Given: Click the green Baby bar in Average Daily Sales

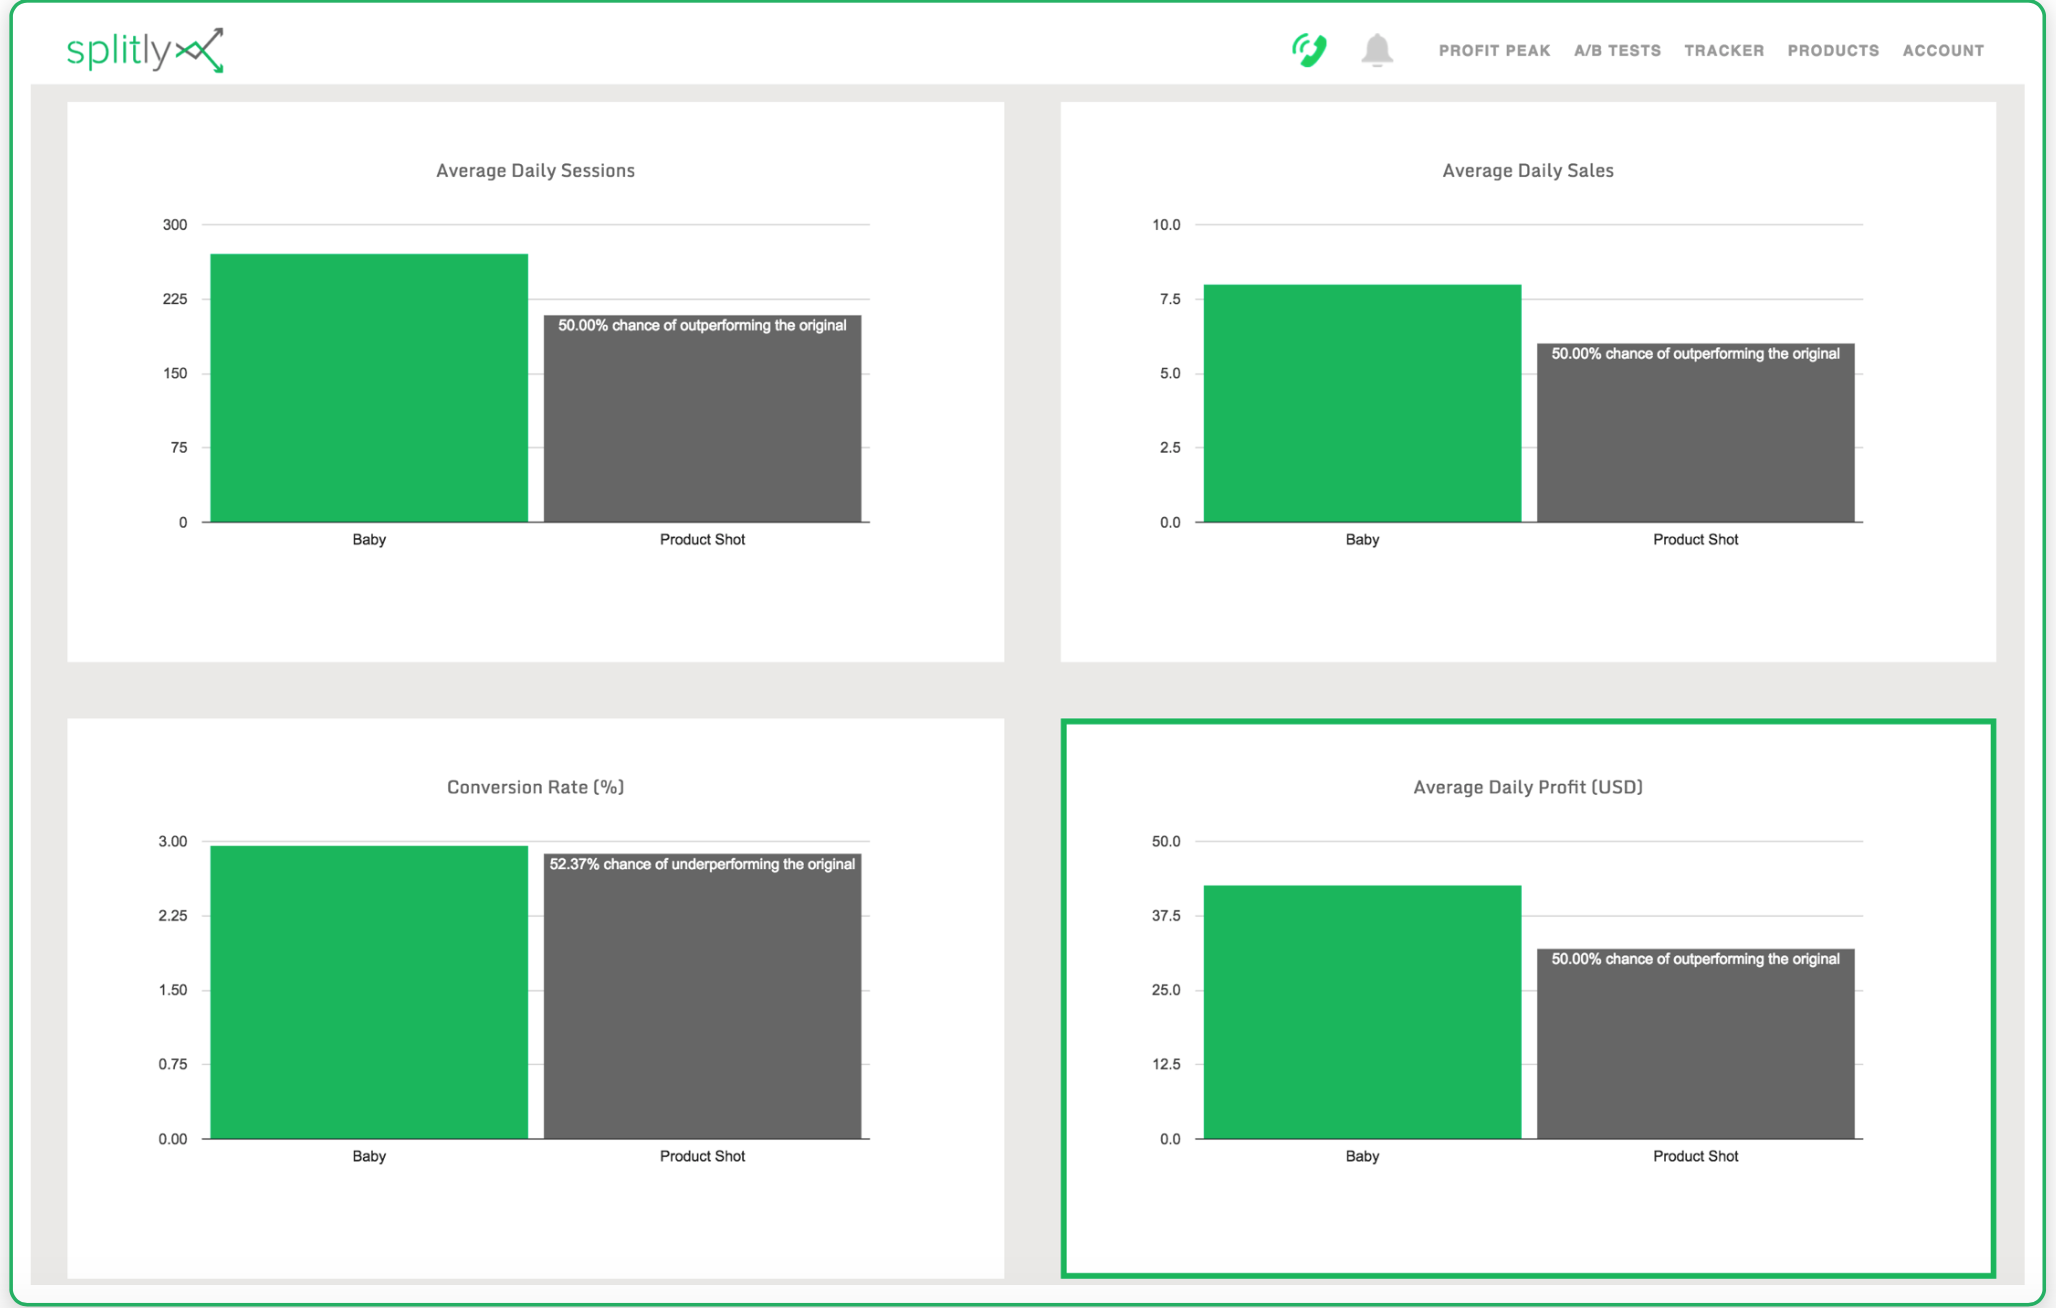Looking at the screenshot, I should 1362,403.
